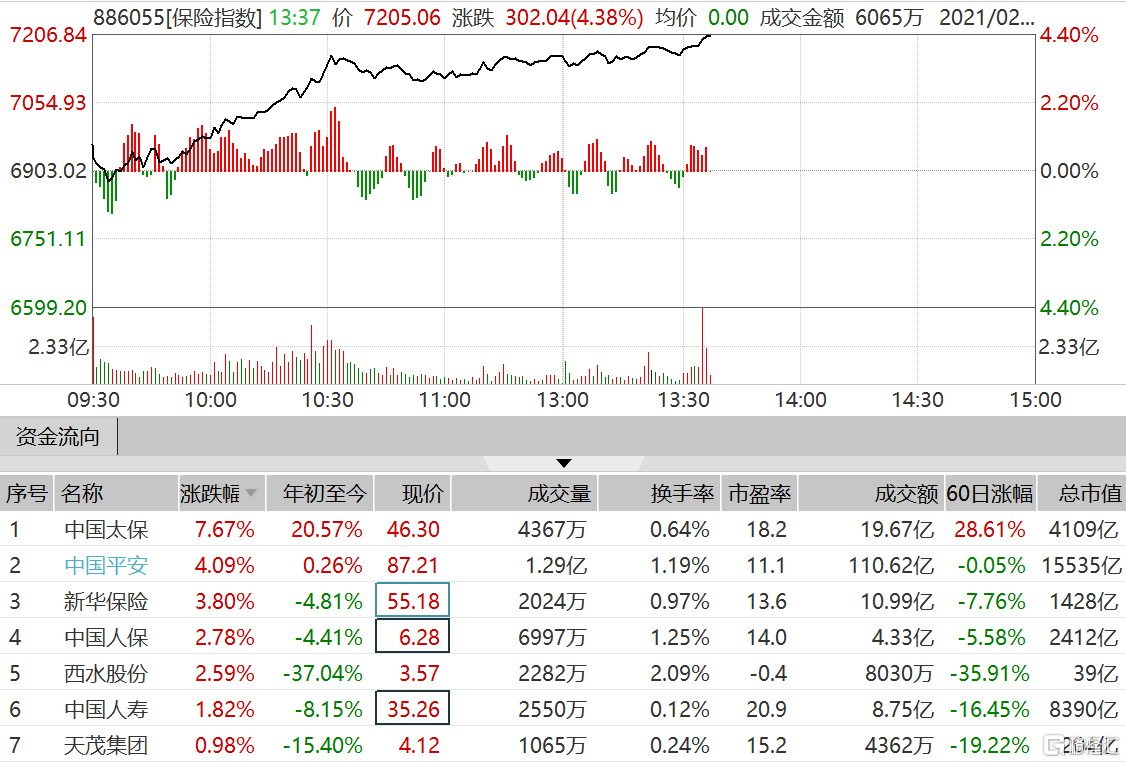Click the 7205.06 current index price
The height and width of the screenshot is (764, 1126).
coord(402,17)
